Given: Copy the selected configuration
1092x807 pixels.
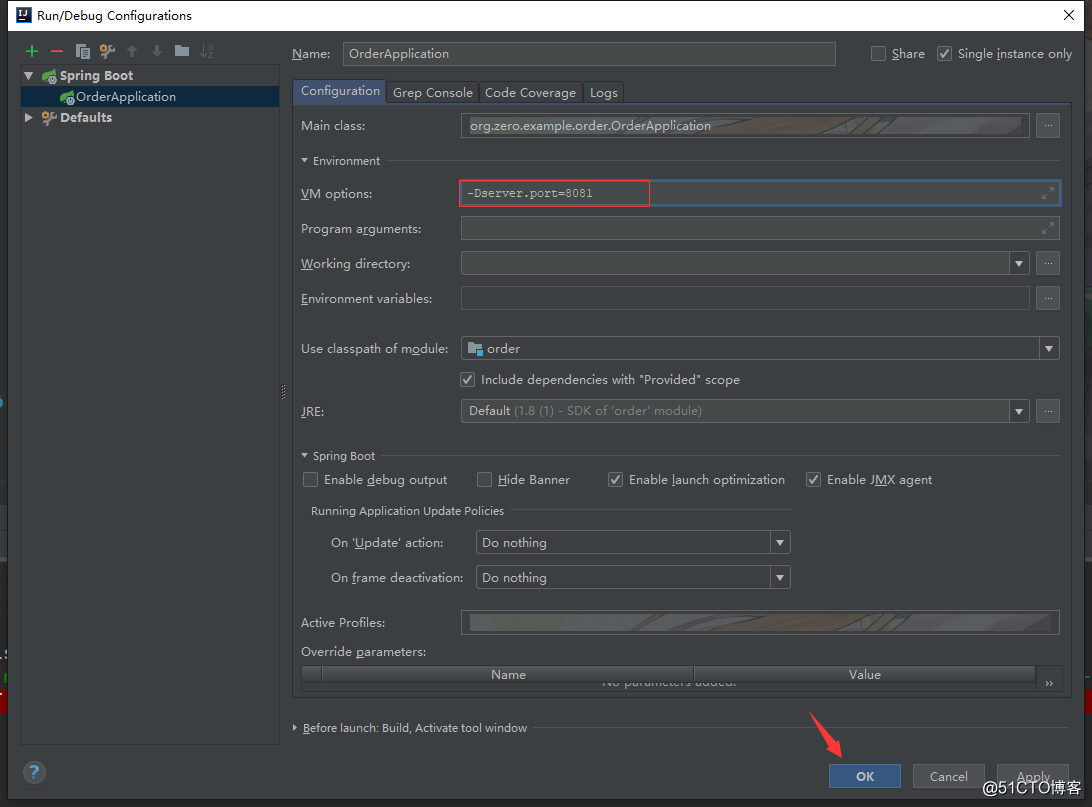Looking at the screenshot, I should click(82, 51).
